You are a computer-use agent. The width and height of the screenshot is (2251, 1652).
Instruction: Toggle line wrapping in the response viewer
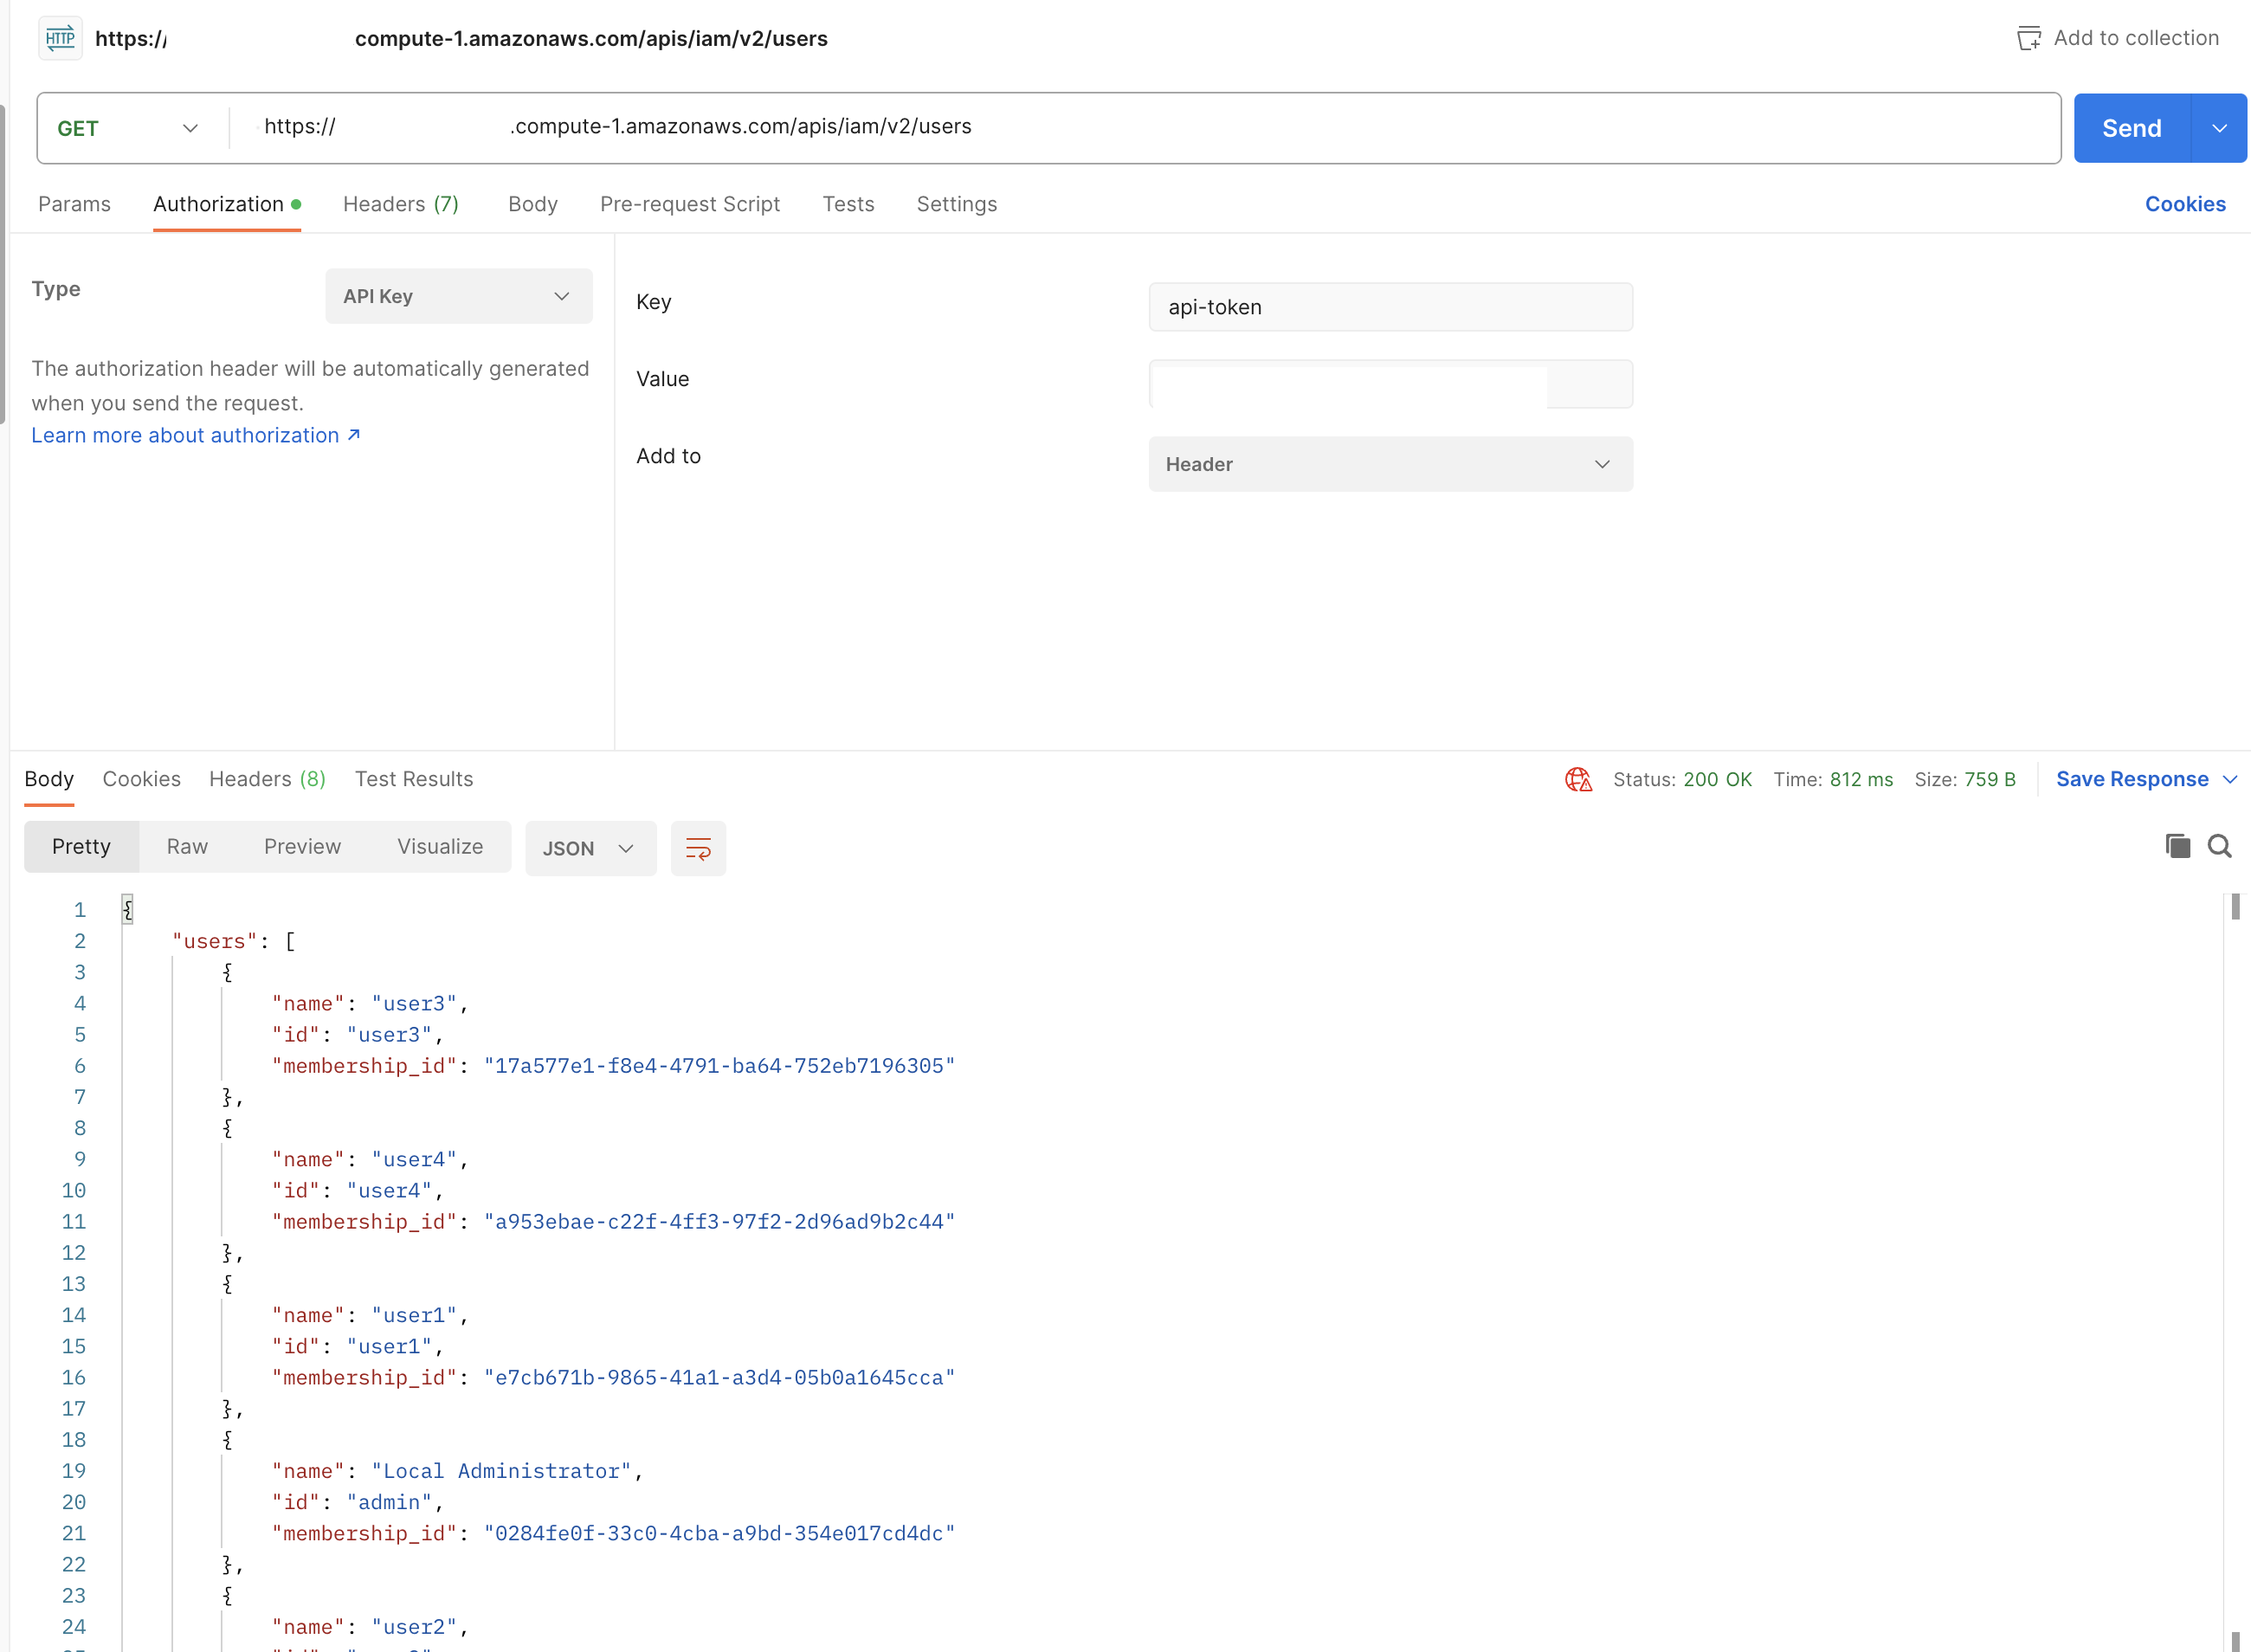click(697, 847)
